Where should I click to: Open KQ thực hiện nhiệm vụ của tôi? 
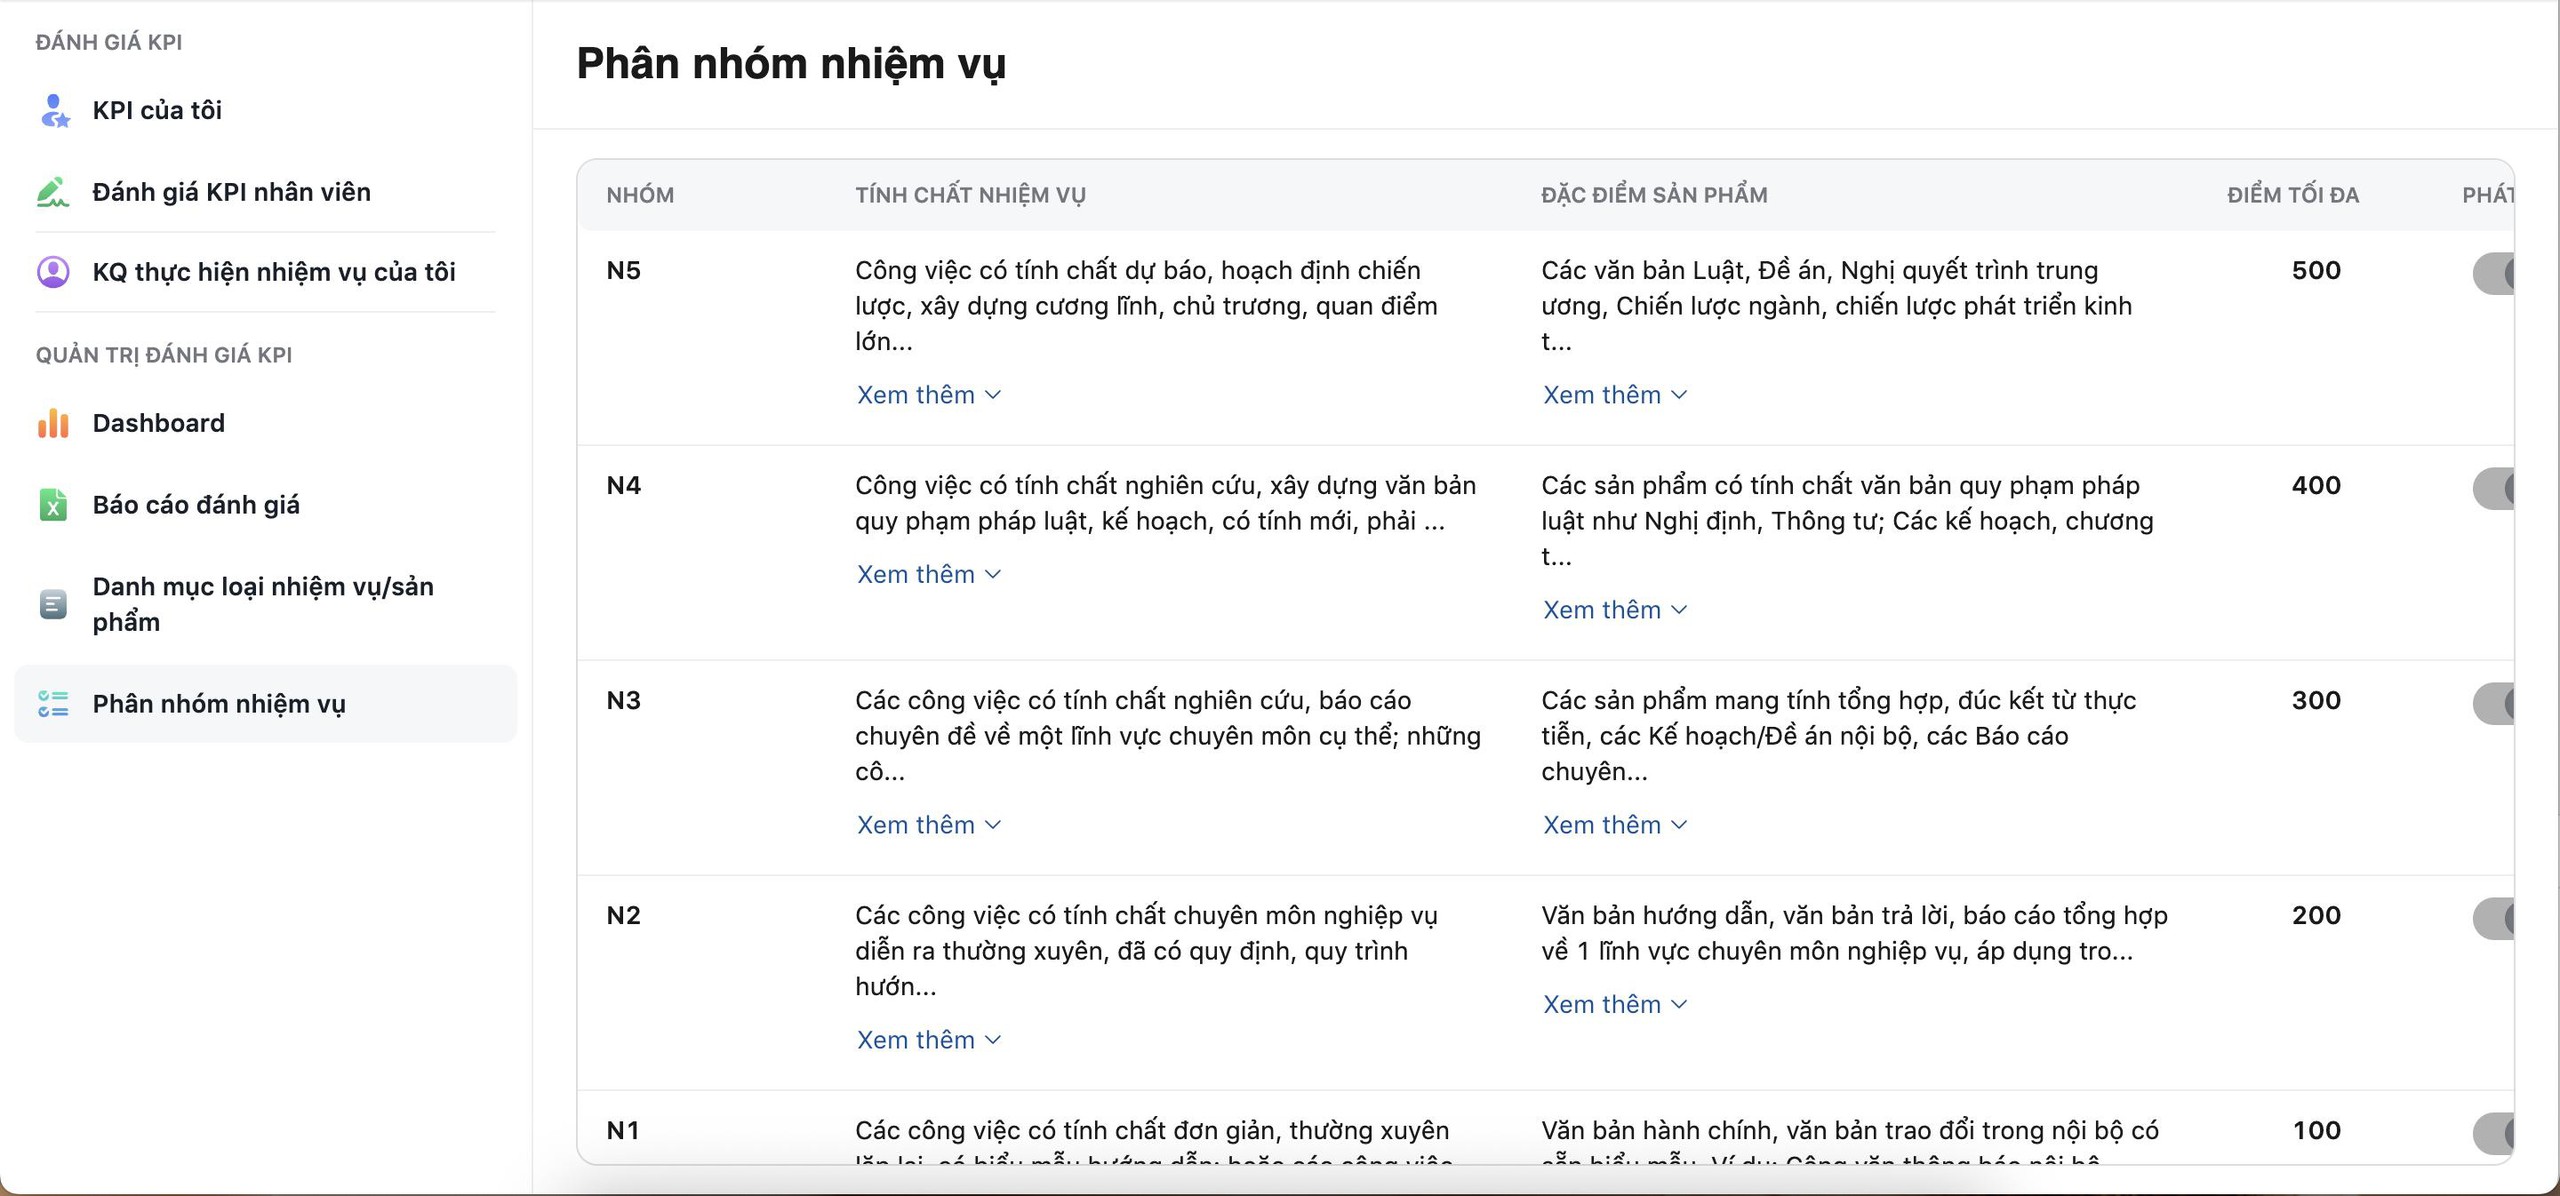(x=274, y=272)
